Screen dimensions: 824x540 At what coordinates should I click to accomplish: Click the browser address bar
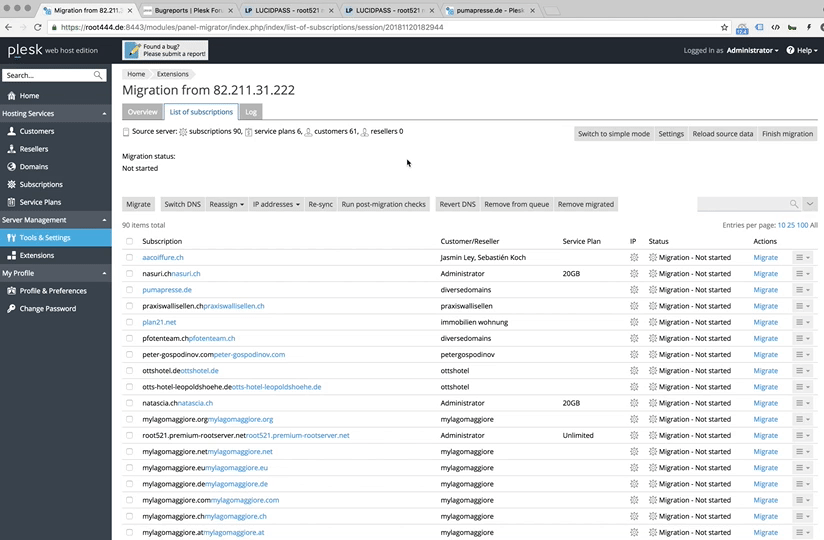(386, 27)
